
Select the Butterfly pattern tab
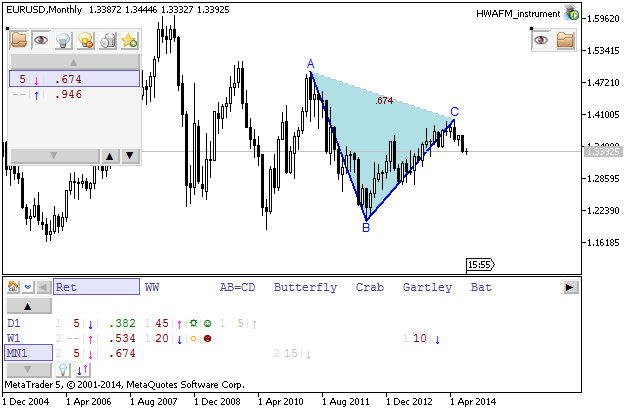[305, 287]
